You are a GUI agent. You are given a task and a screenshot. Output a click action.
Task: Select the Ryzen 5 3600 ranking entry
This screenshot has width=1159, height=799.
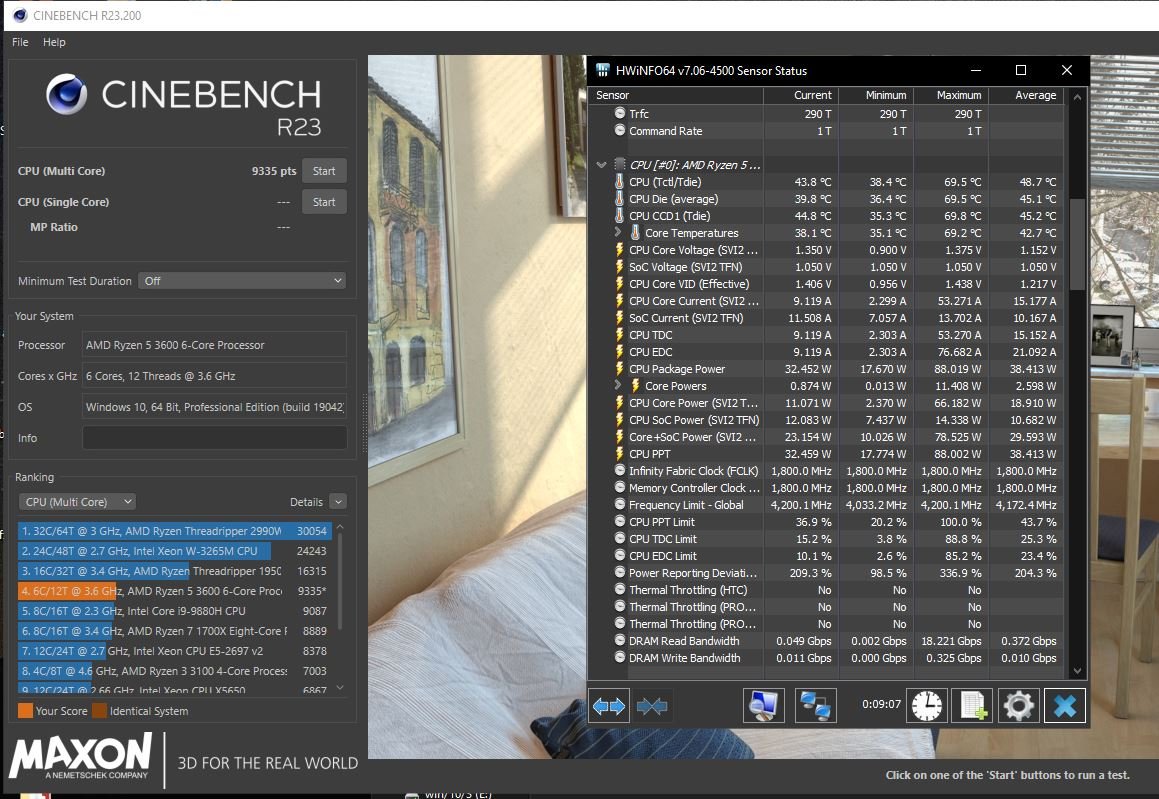174,591
